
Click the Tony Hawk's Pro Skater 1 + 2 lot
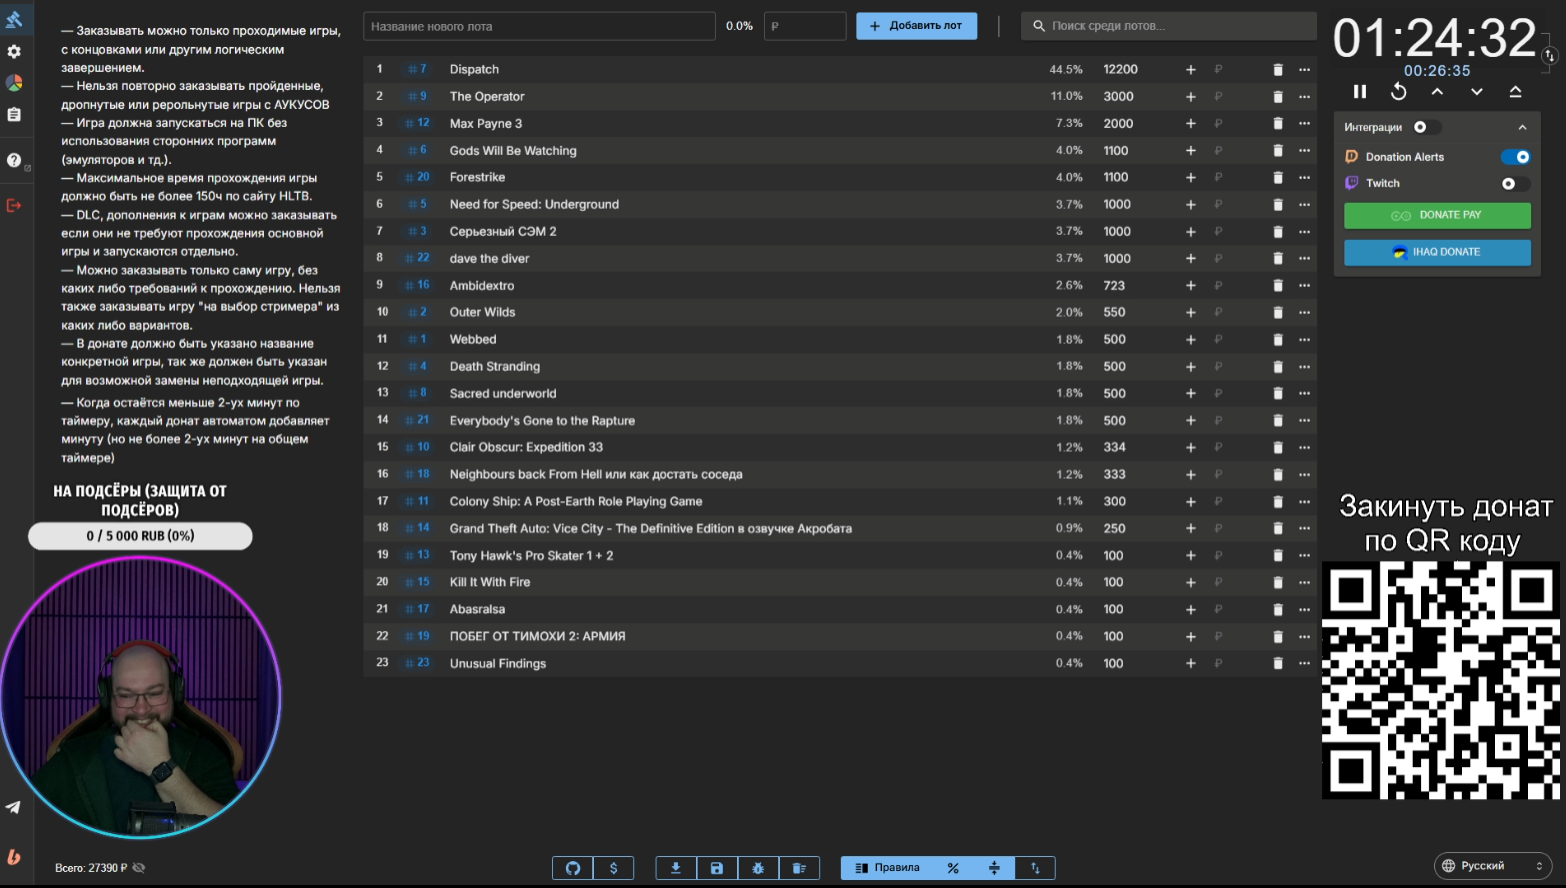[531, 556]
